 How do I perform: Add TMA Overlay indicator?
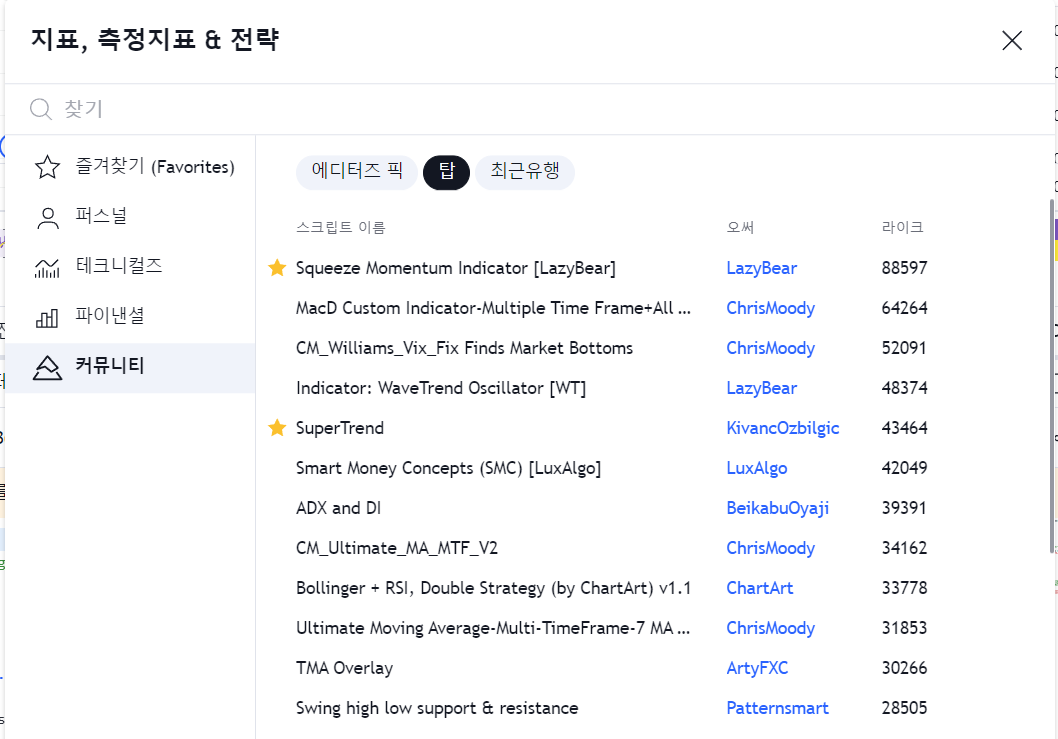click(x=344, y=668)
